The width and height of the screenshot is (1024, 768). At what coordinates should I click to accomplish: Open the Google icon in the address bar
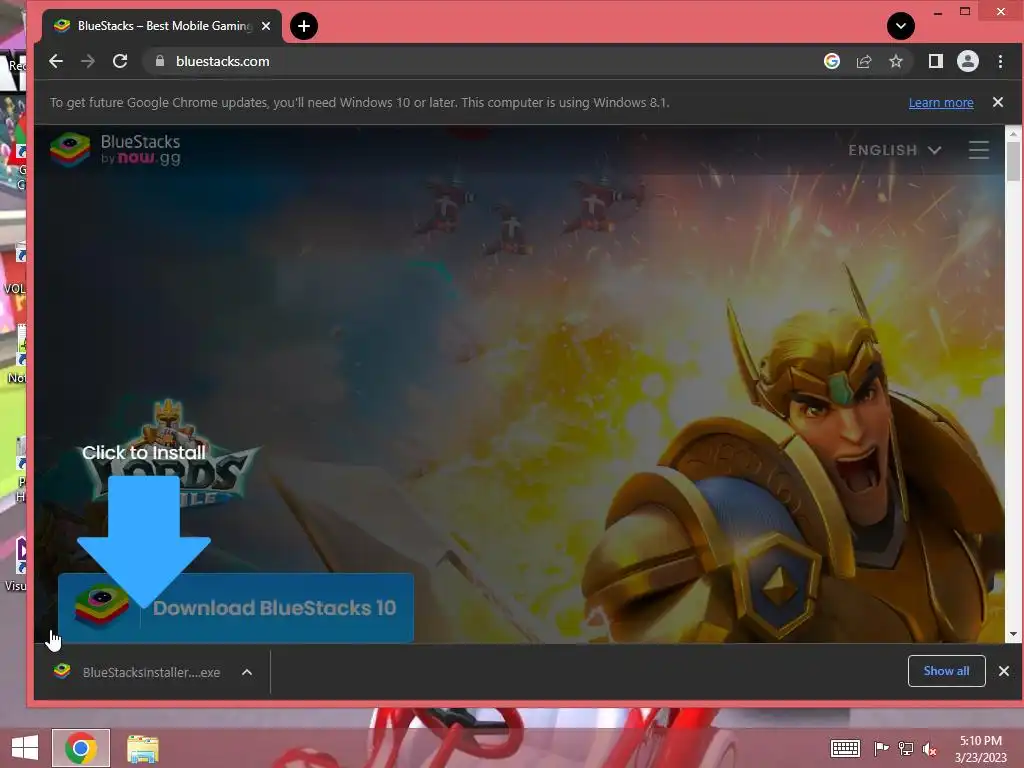831,61
